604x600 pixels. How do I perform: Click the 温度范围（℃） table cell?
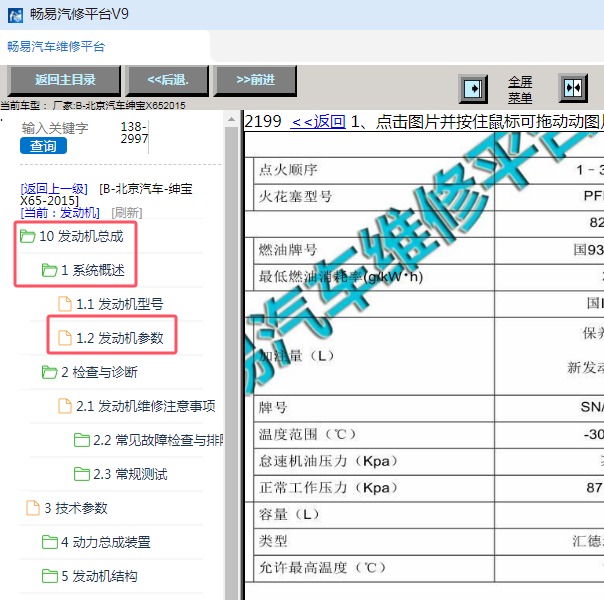click(x=374, y=435)
